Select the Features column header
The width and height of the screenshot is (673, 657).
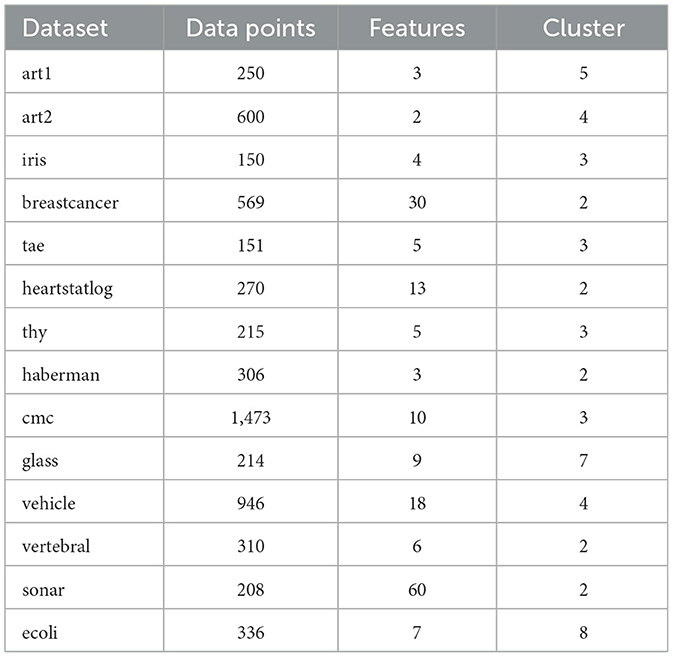(417, 27)
